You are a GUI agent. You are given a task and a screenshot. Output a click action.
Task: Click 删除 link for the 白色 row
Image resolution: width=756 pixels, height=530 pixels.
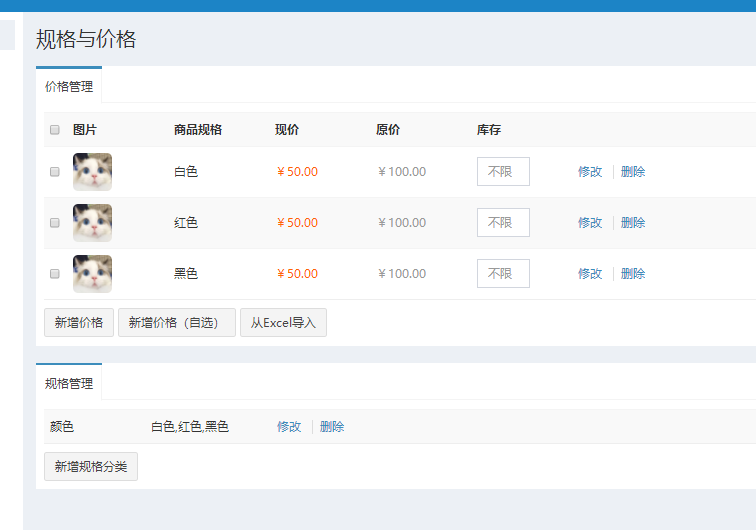(633, 172)
